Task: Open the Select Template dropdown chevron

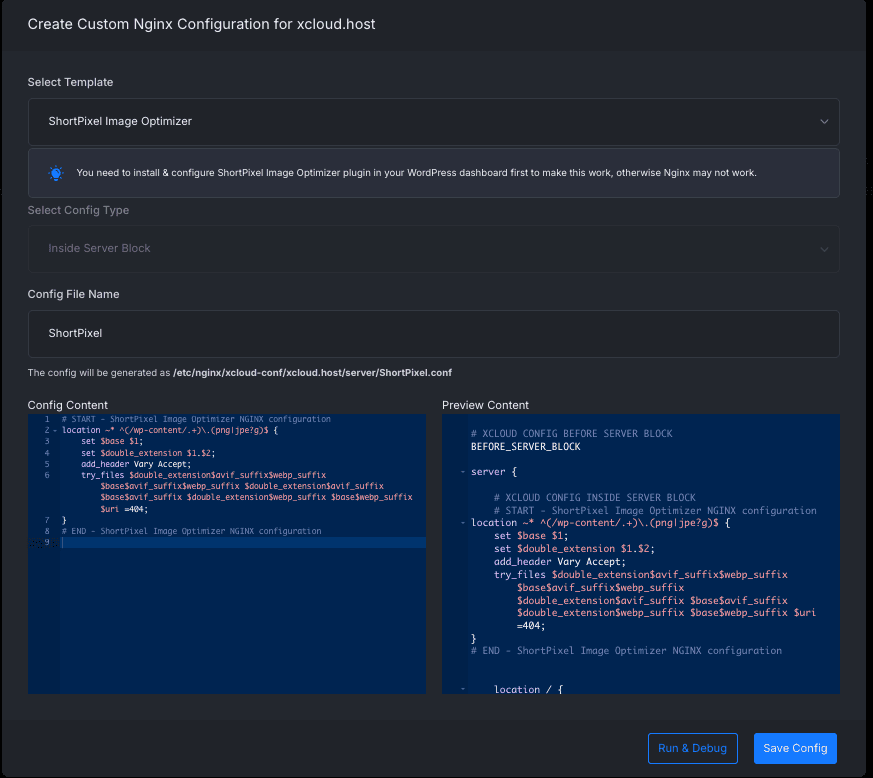Action: 824,122
